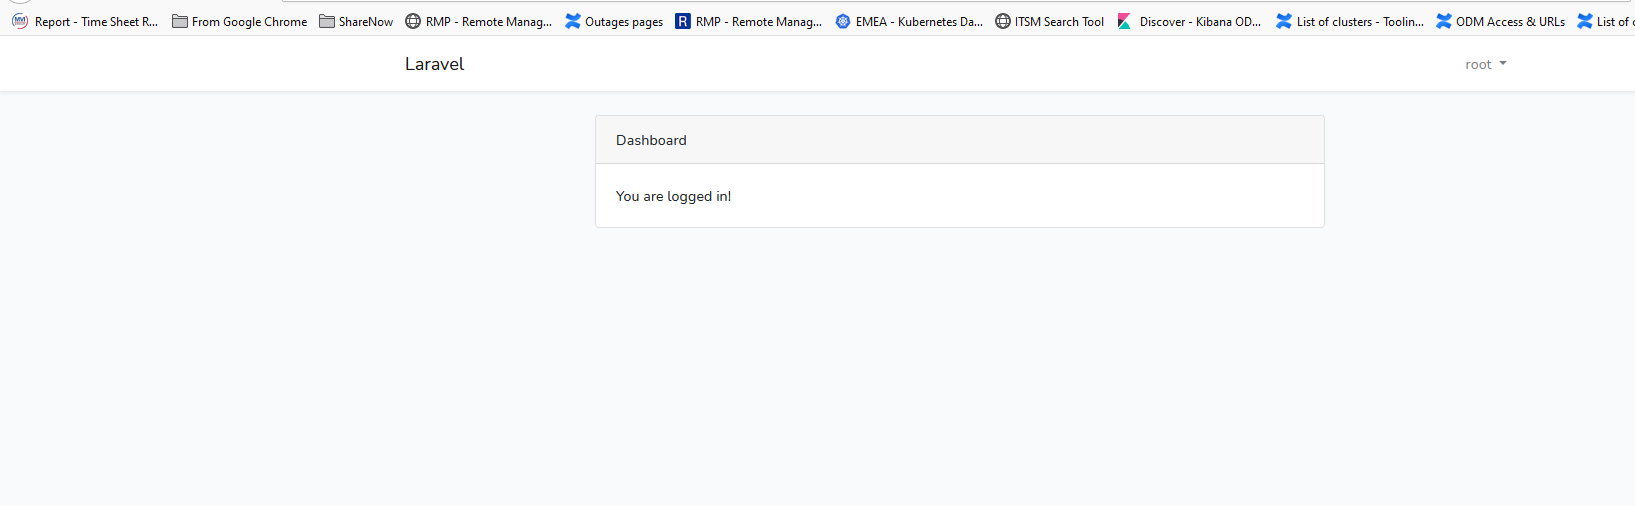Click the Laravel brand link
Image resolution: width=1635 pixels, height=506 pixels.
tap(435, 64)
